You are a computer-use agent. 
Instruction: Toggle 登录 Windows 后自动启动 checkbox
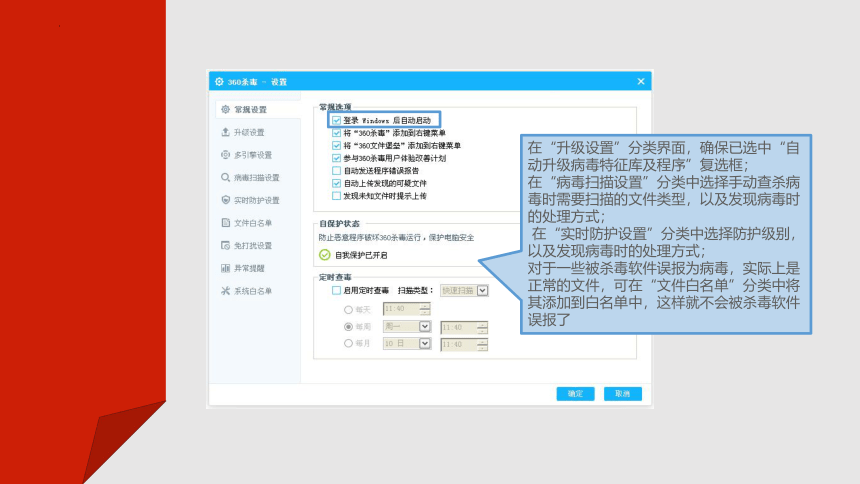(x=337, y=120)
